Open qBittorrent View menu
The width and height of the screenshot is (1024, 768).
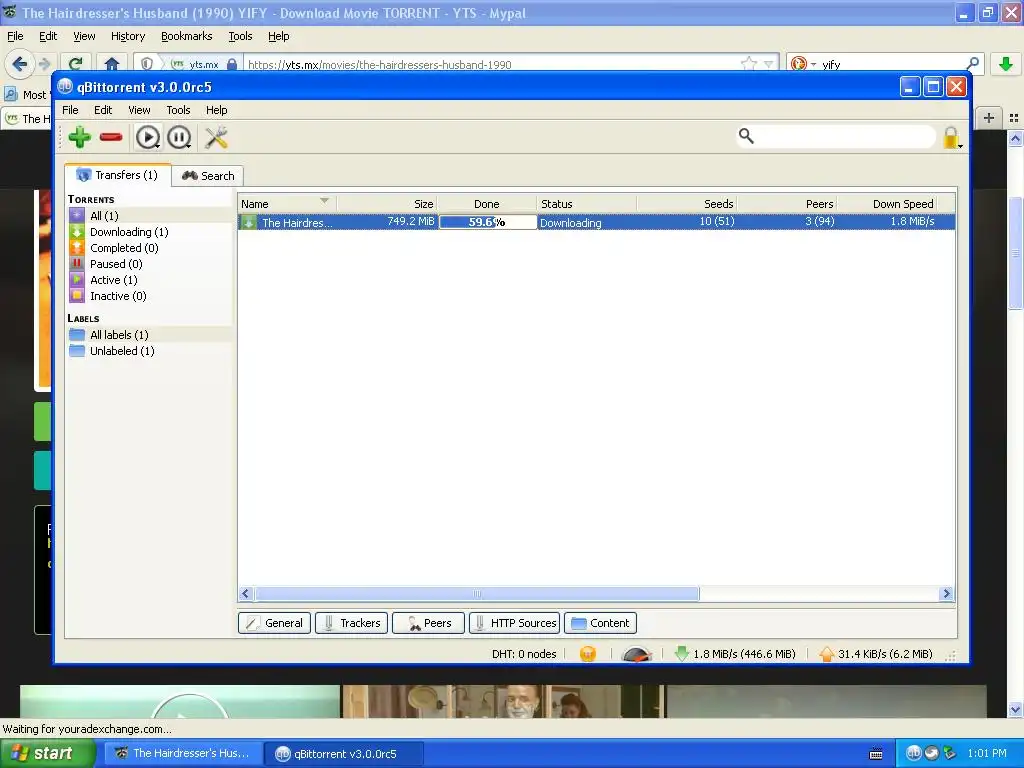click(139, 110)
